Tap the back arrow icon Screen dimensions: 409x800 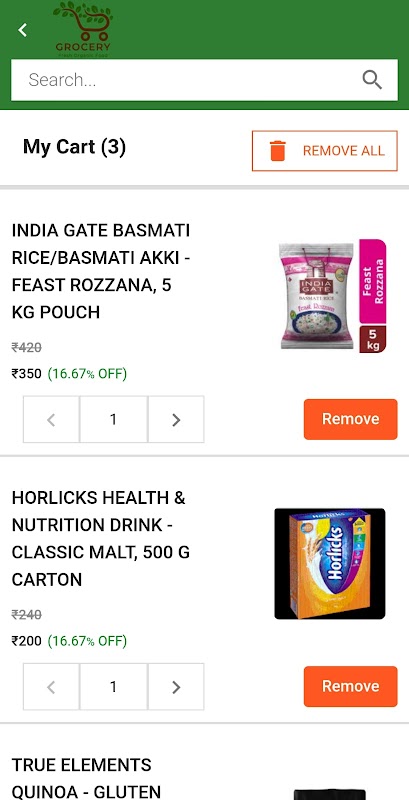click(x=22, y=30)
